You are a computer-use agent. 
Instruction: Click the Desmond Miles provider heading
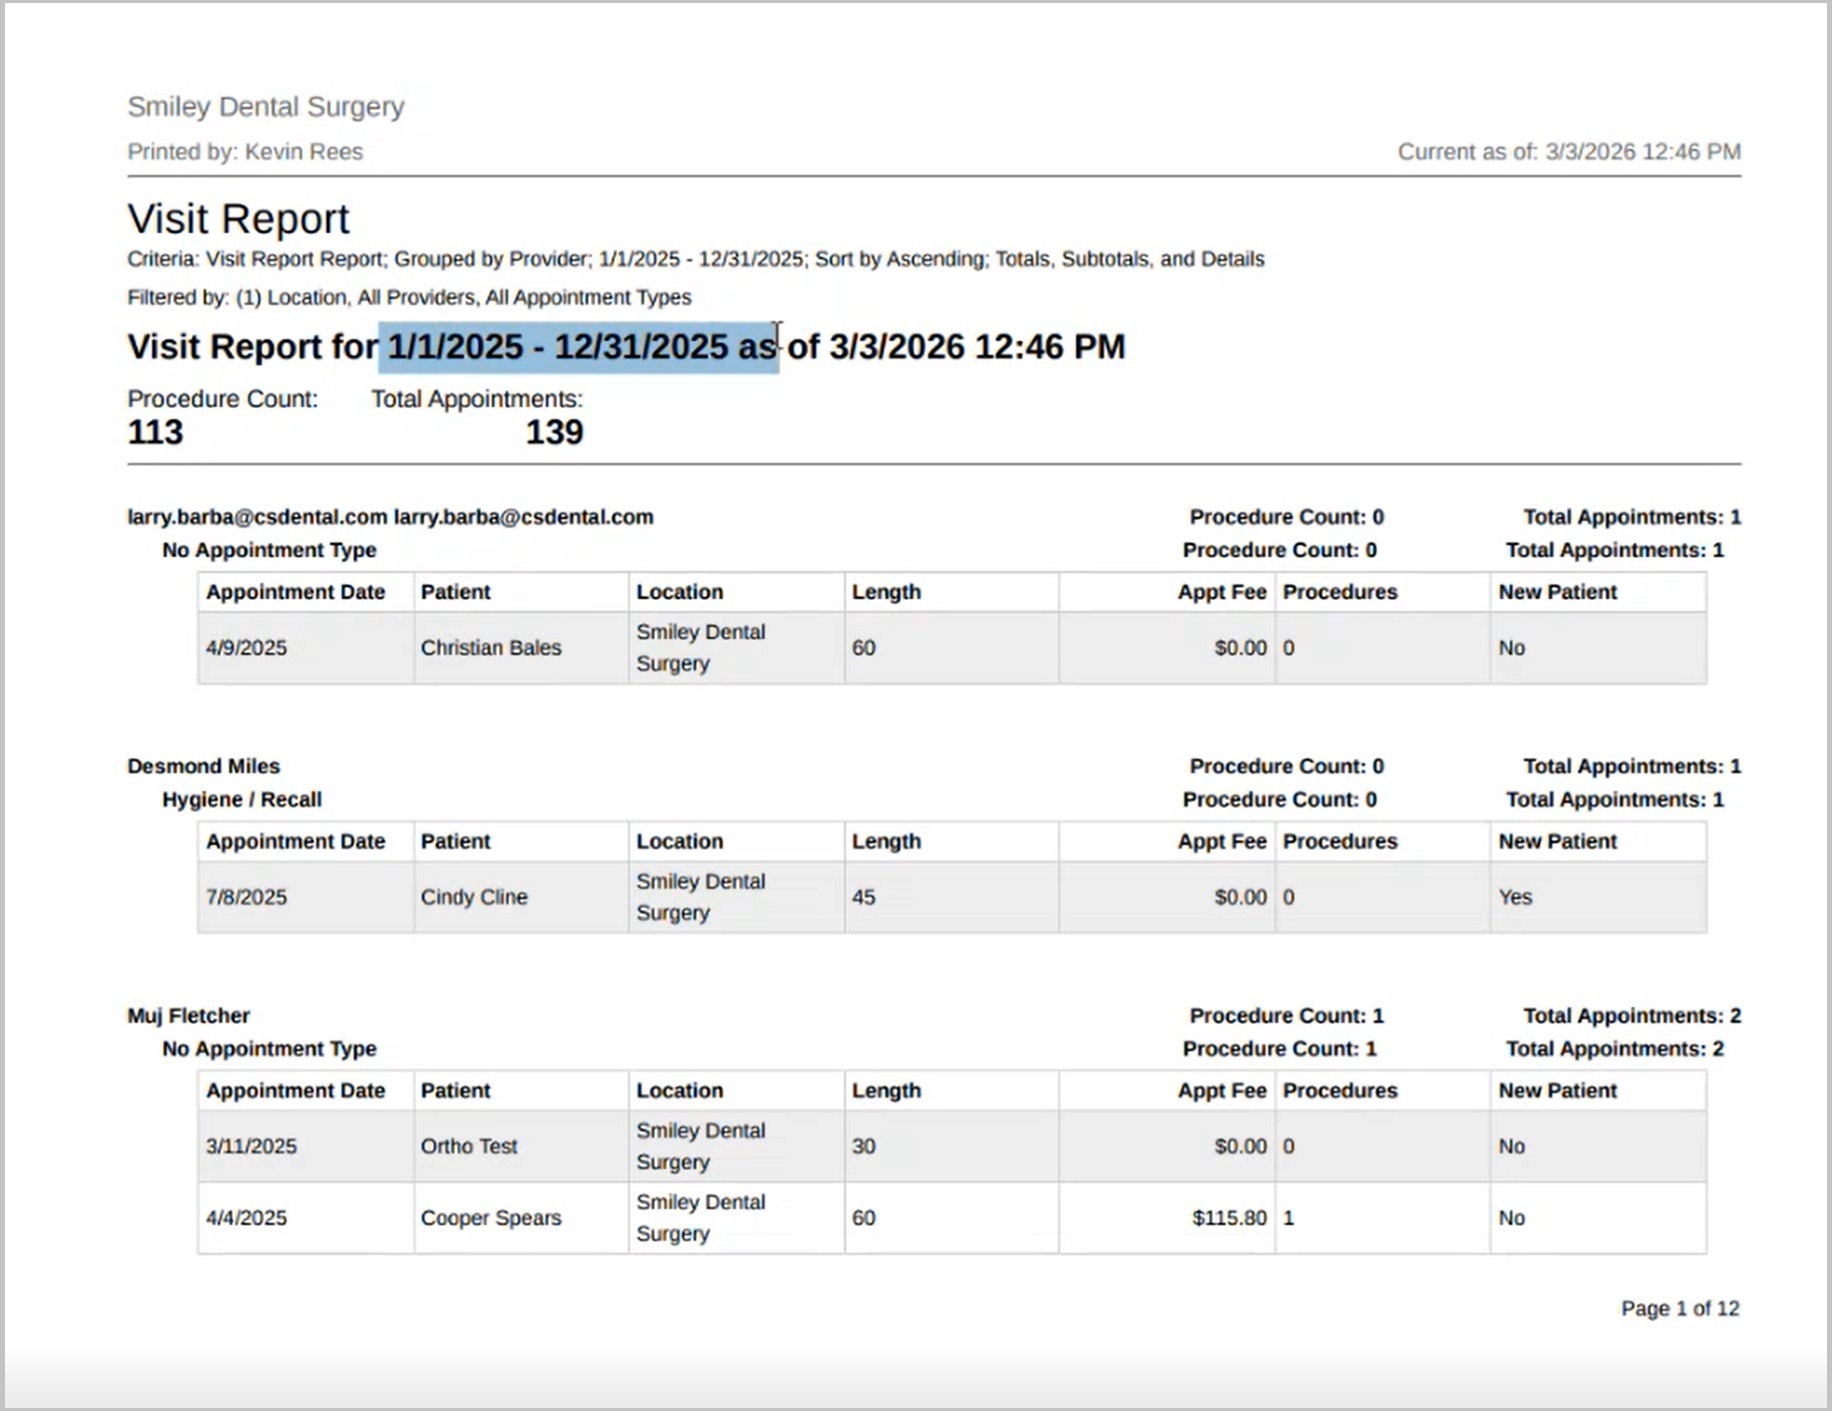click(x=203, y=766)
